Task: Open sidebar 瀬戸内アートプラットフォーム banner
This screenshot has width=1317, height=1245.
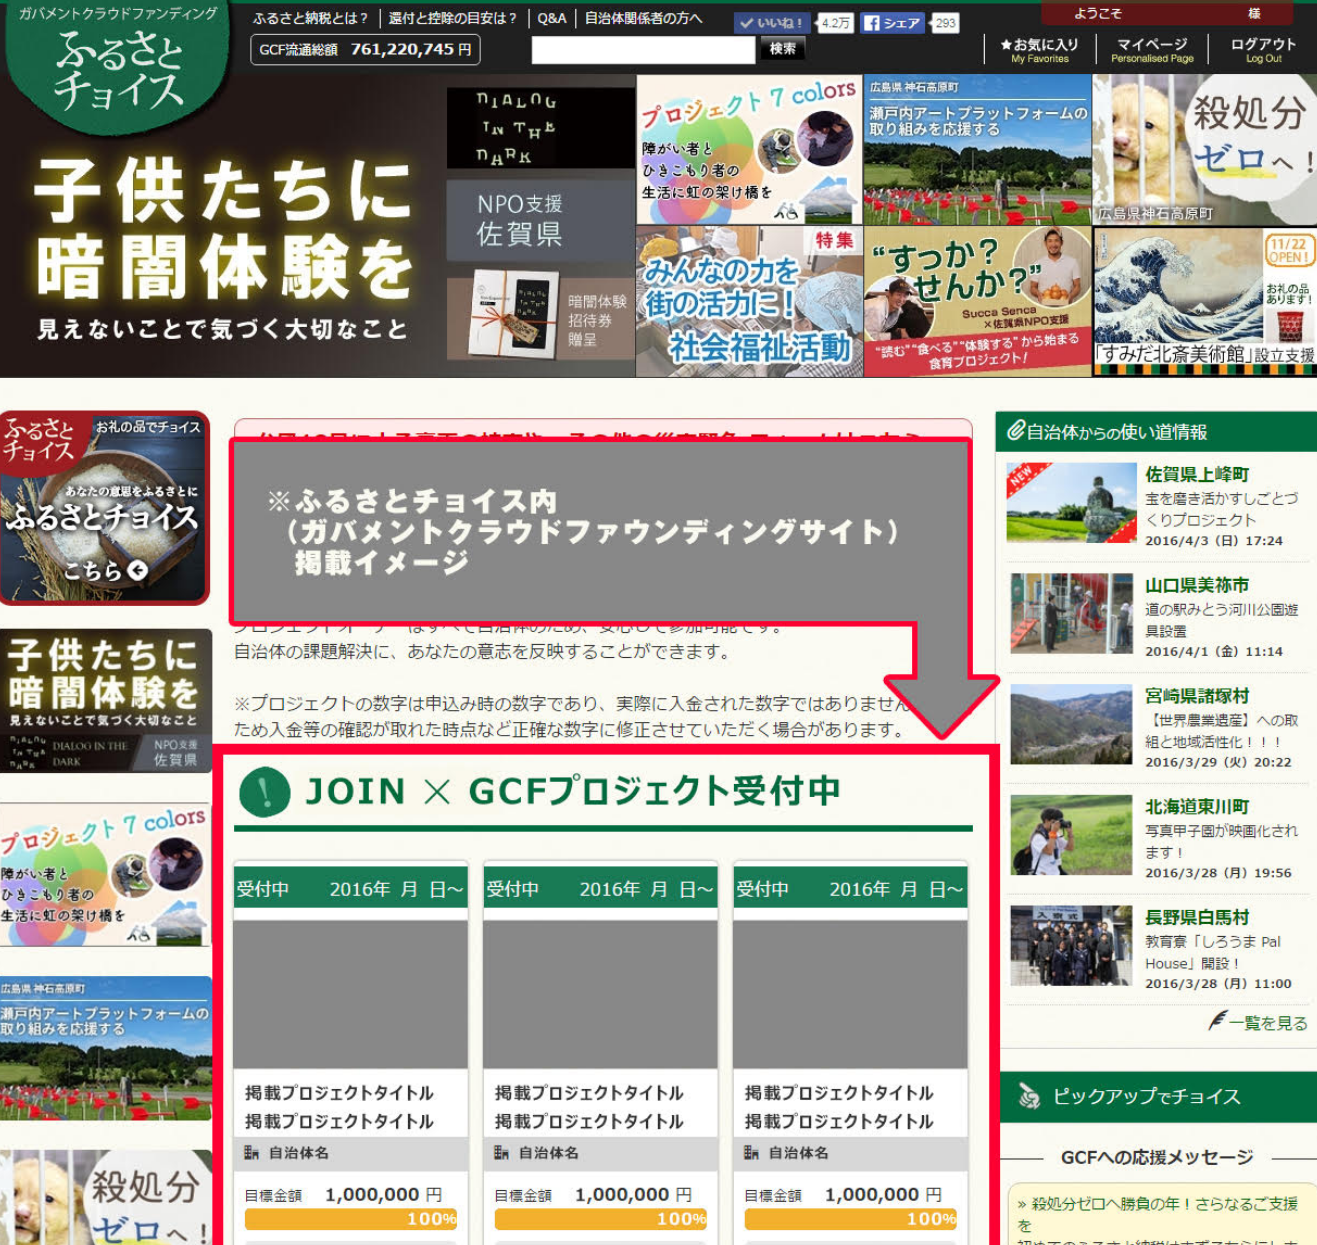Action: (106, 1048)
